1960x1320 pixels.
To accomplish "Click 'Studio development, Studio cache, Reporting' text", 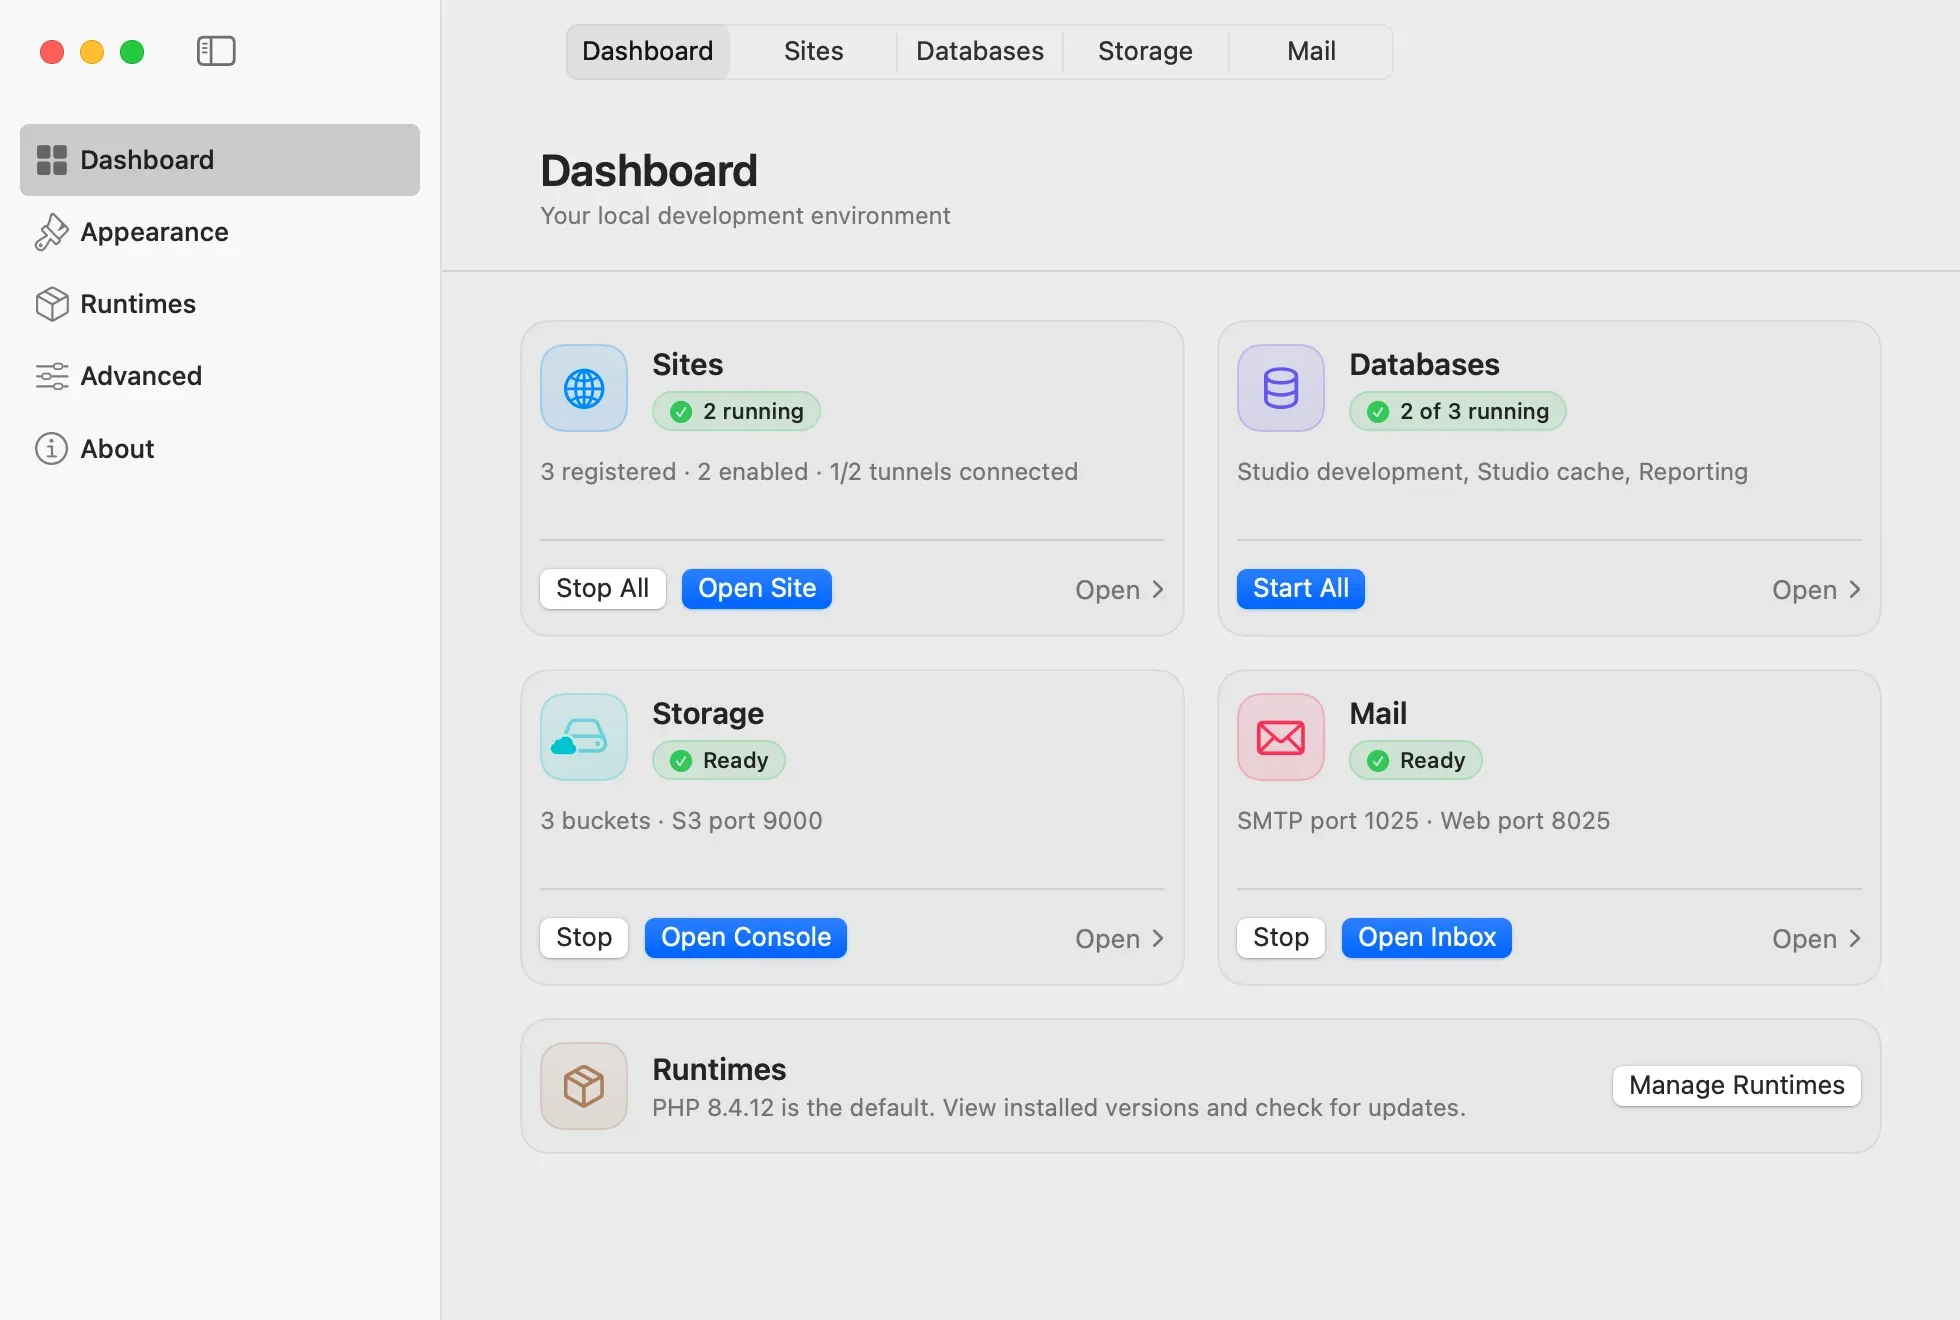I will 1492,472.
